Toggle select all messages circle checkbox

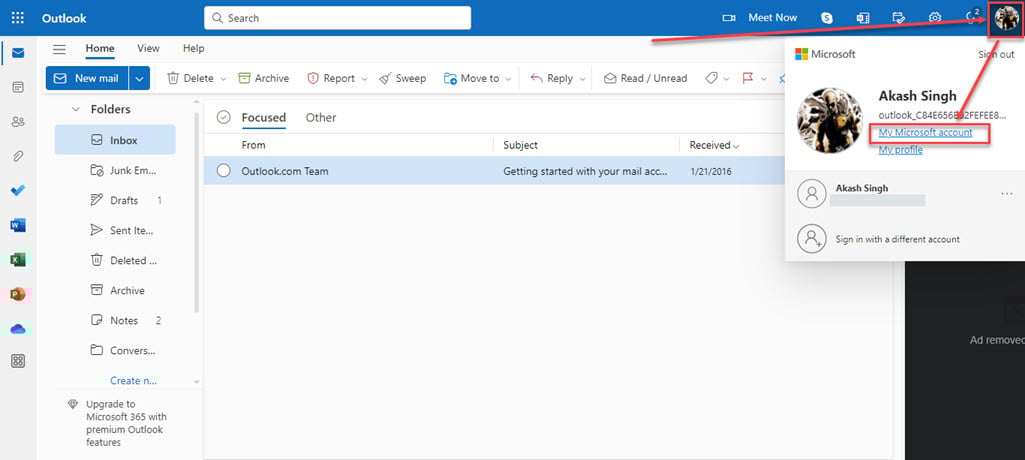point(224,117)
